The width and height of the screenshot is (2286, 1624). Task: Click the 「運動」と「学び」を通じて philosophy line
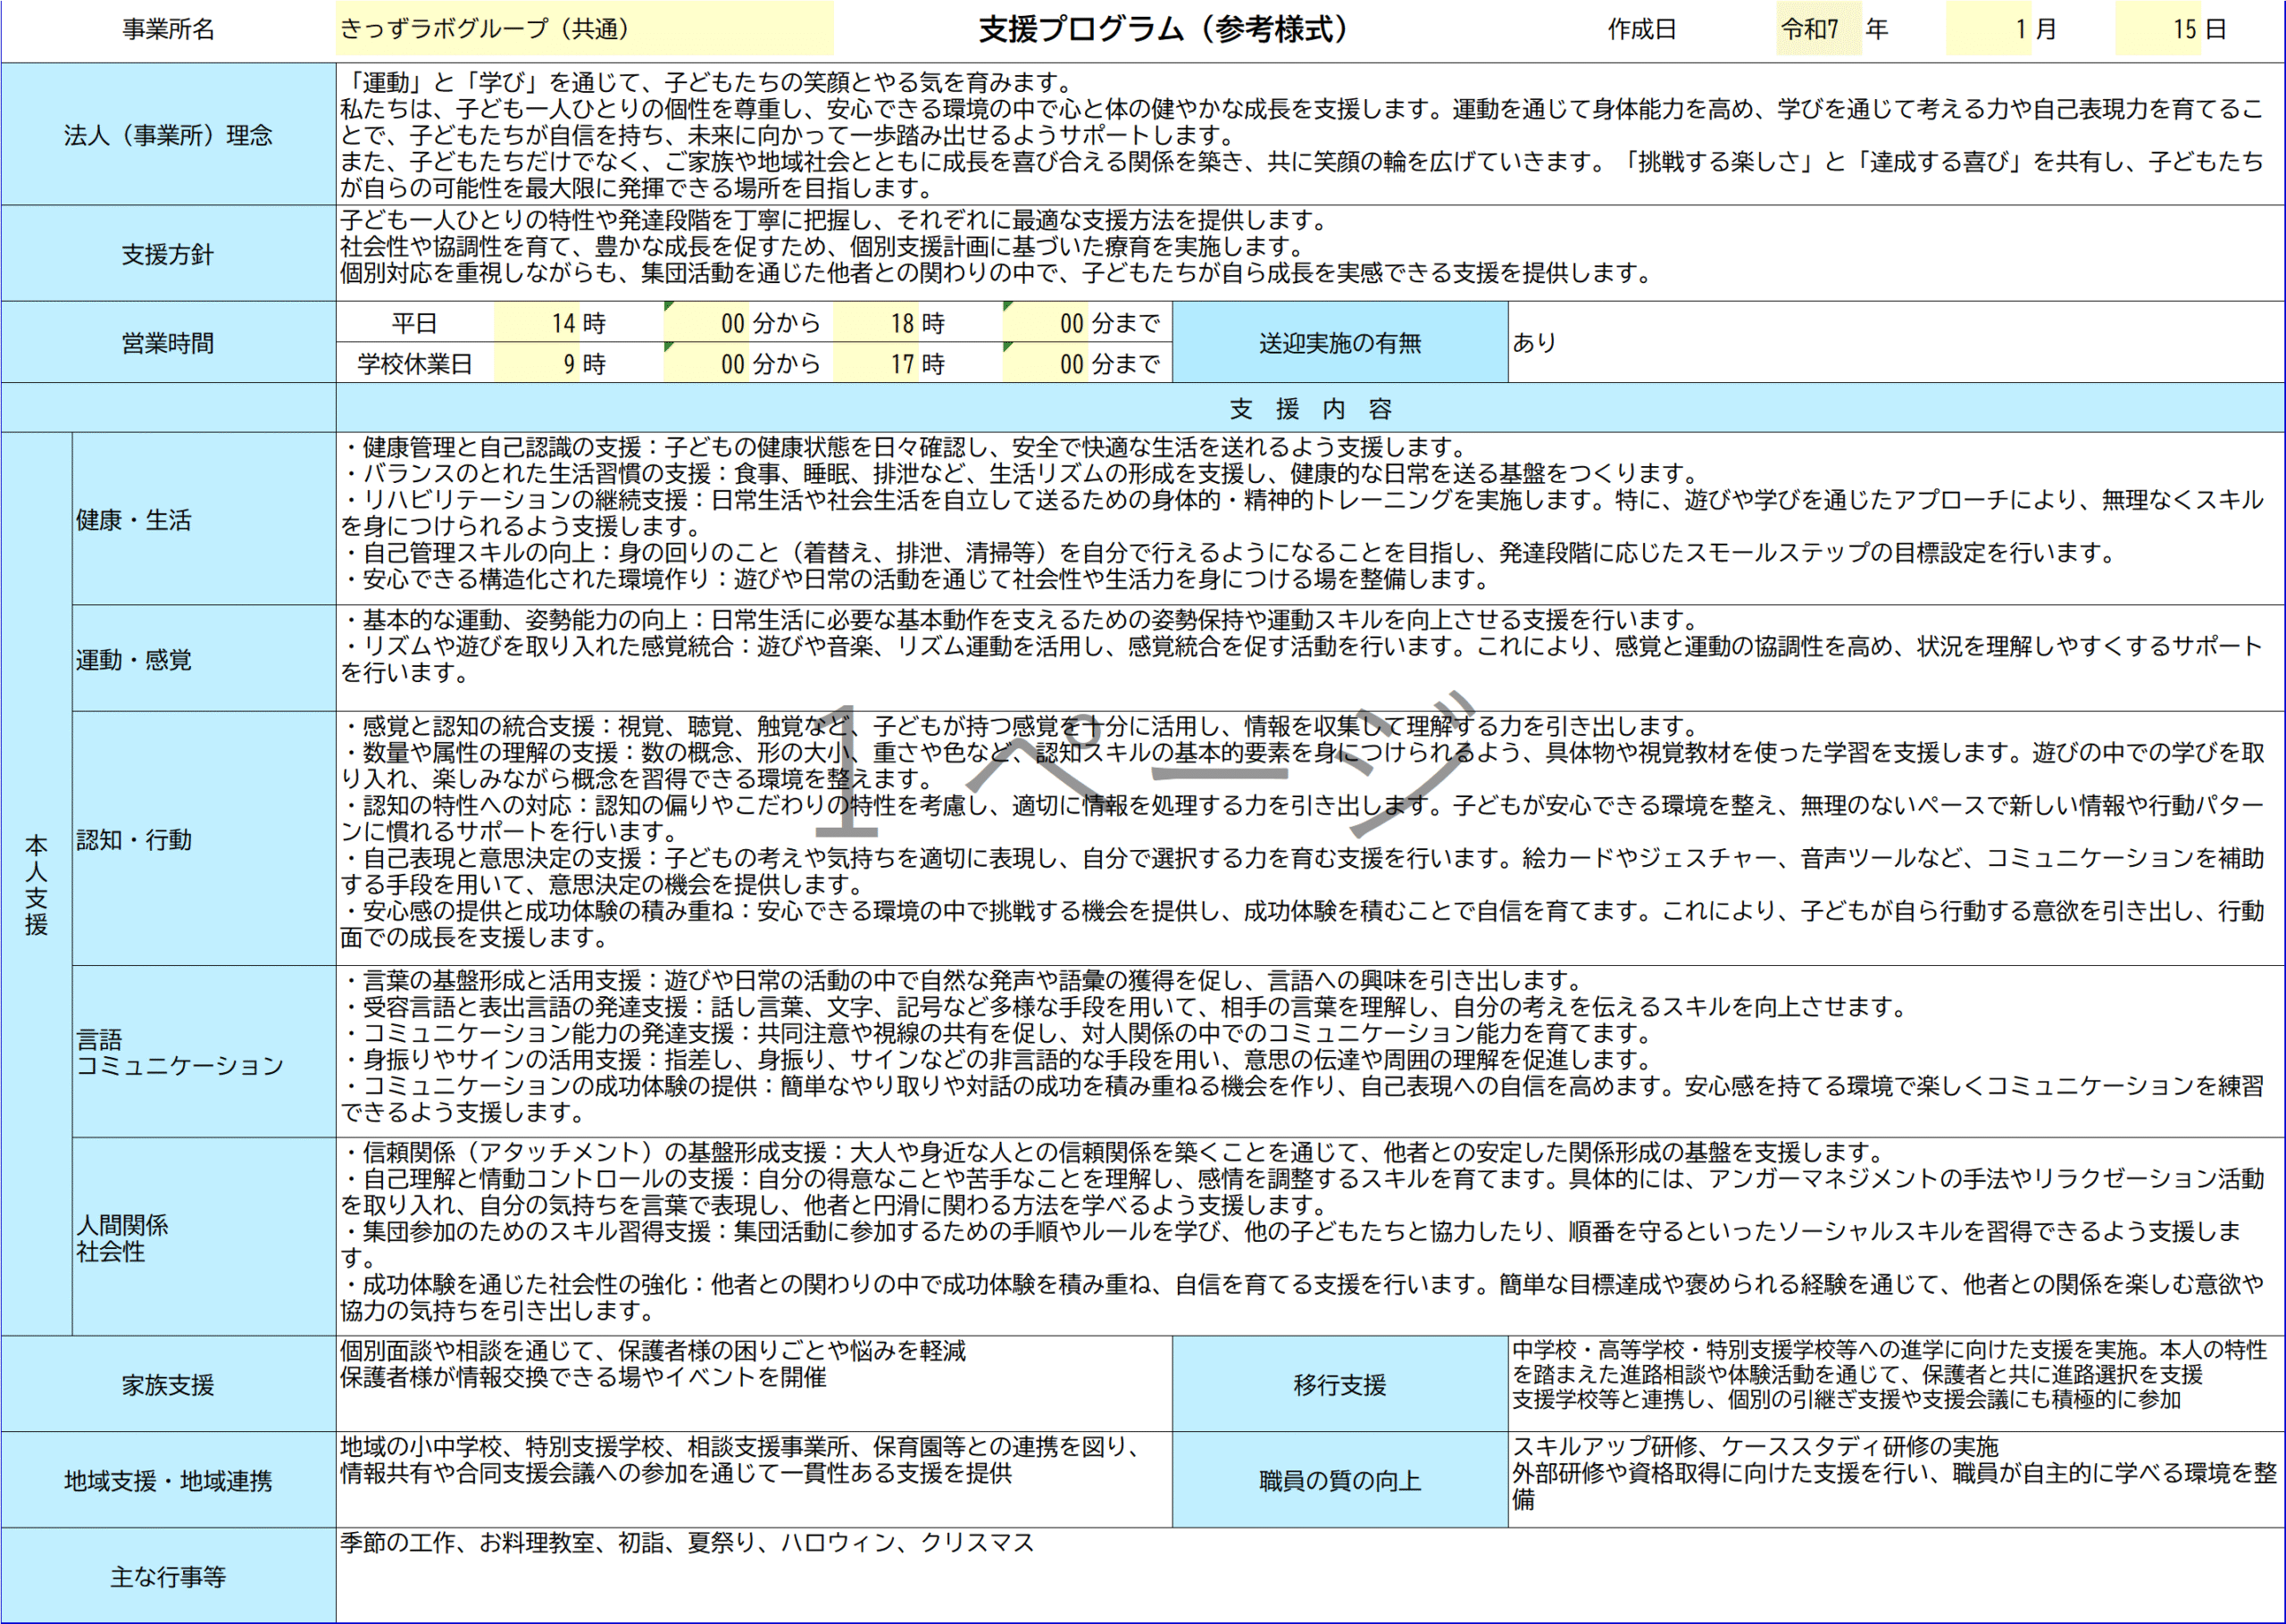point(708,82)
